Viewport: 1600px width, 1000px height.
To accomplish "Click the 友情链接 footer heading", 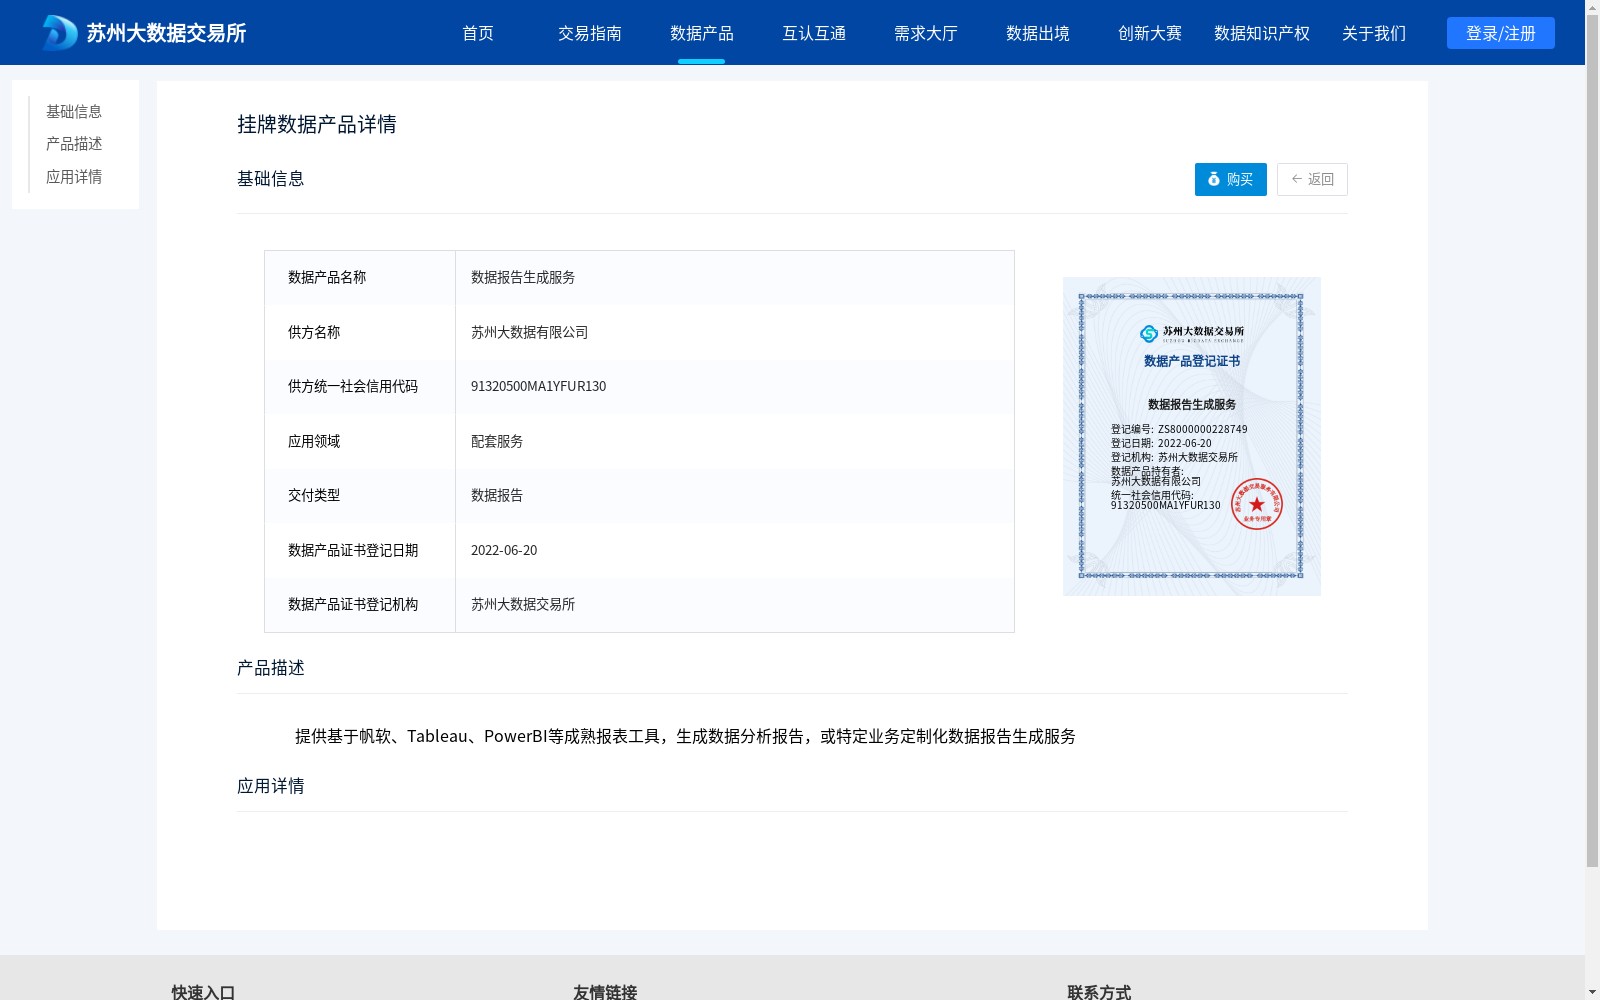I will pyautogui.click(x=605, y=991).
